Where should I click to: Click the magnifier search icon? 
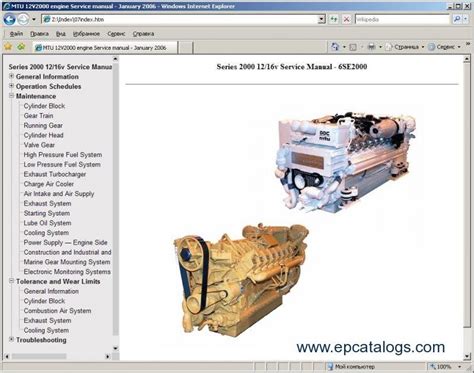[457, 19]
